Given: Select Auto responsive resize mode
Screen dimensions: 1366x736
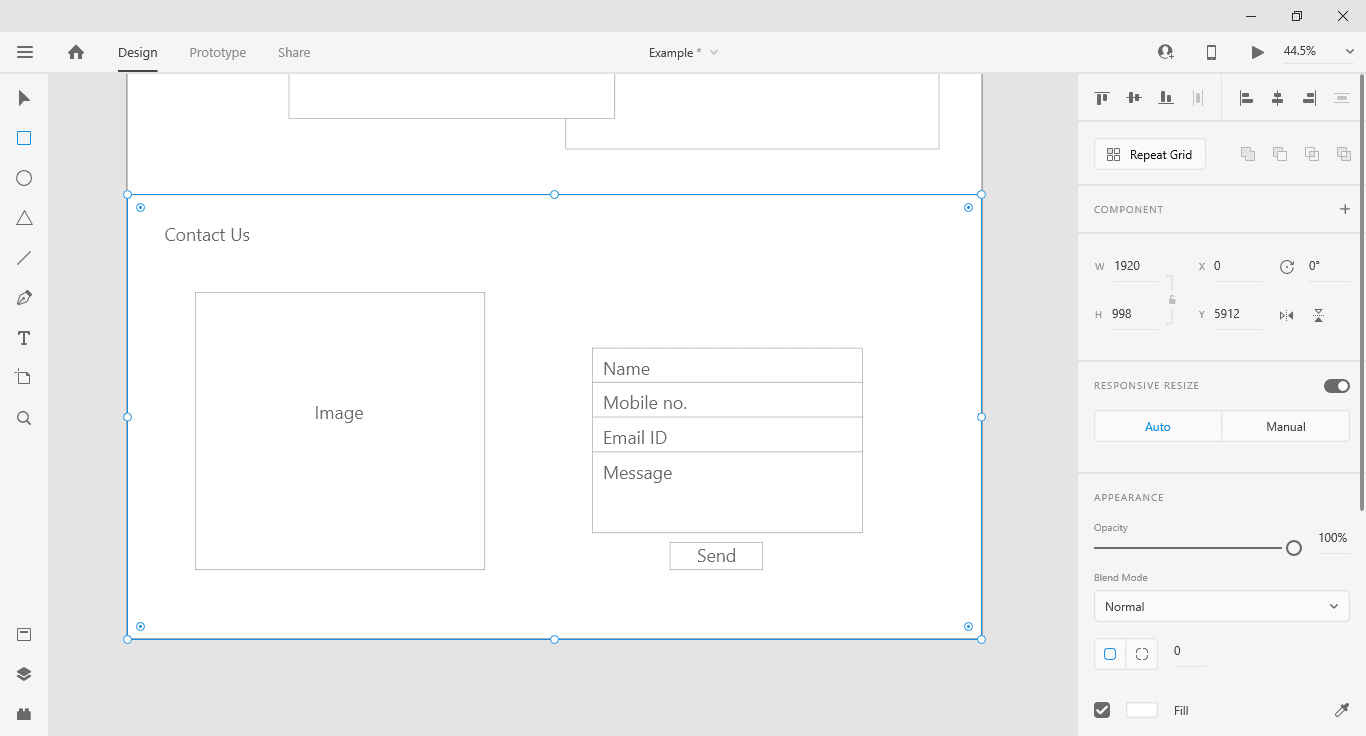Looking at the screenshot, I should 1158,426.
